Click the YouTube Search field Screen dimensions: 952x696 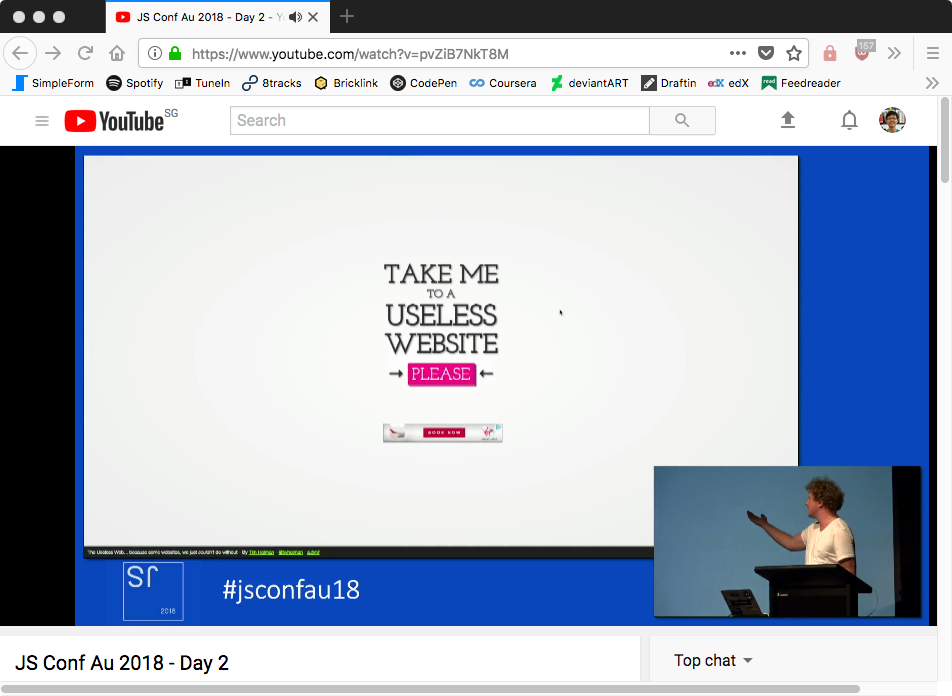[440, 120]
